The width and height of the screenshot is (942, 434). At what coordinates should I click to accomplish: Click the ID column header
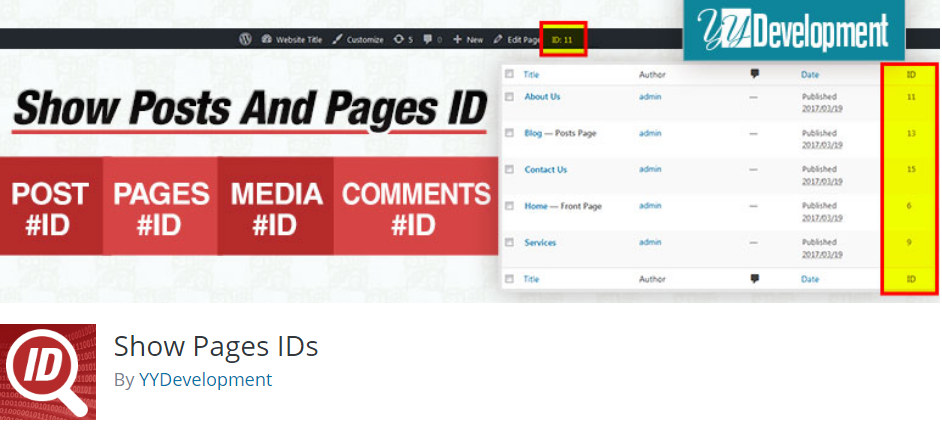point(911,75)
